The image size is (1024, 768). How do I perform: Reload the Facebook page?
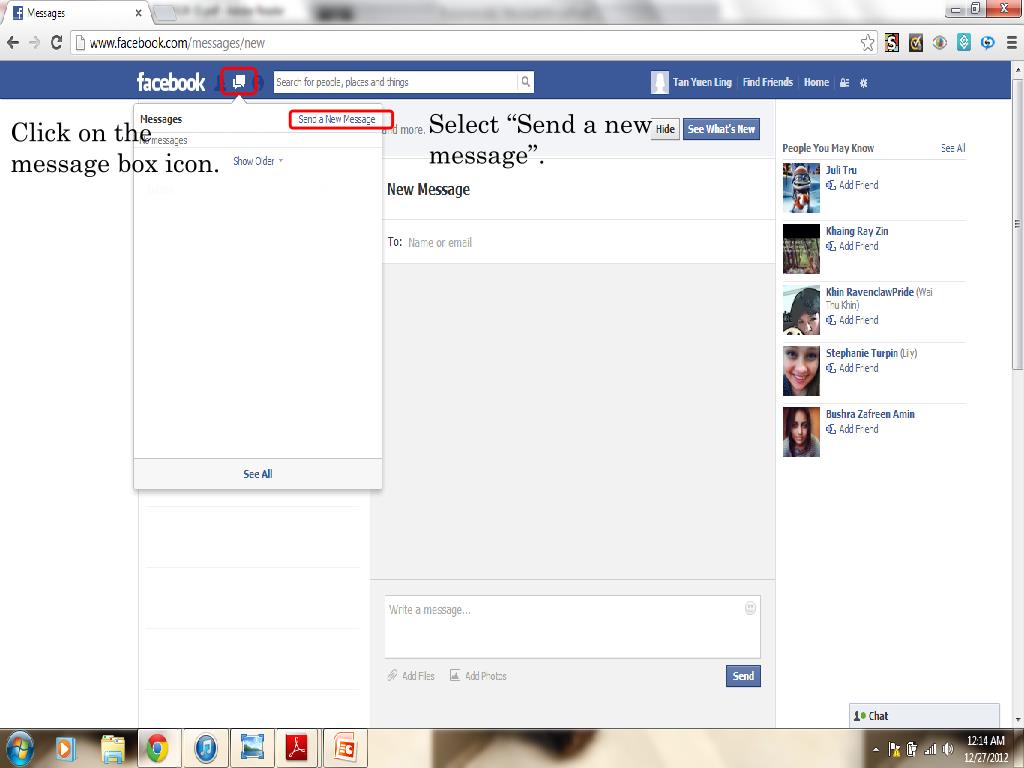[x=56, y=43]
